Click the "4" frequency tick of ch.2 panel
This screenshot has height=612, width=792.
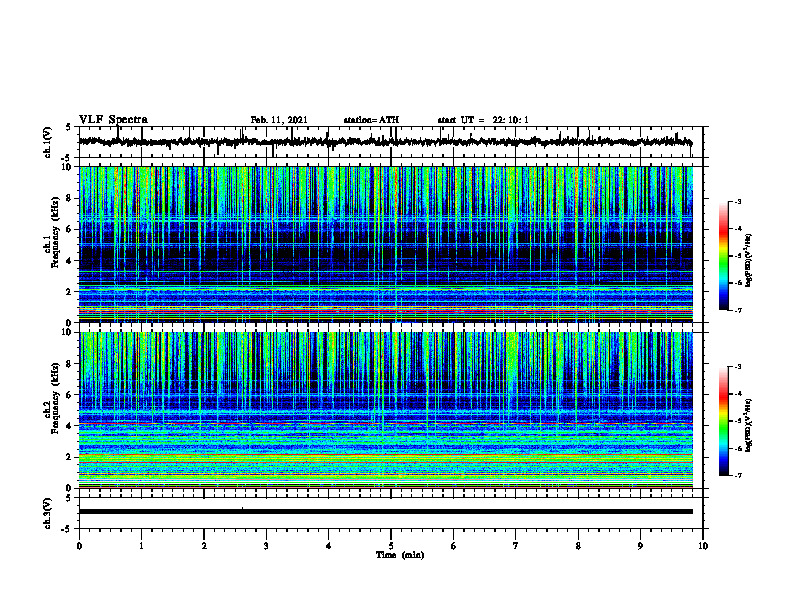(69, 426)
